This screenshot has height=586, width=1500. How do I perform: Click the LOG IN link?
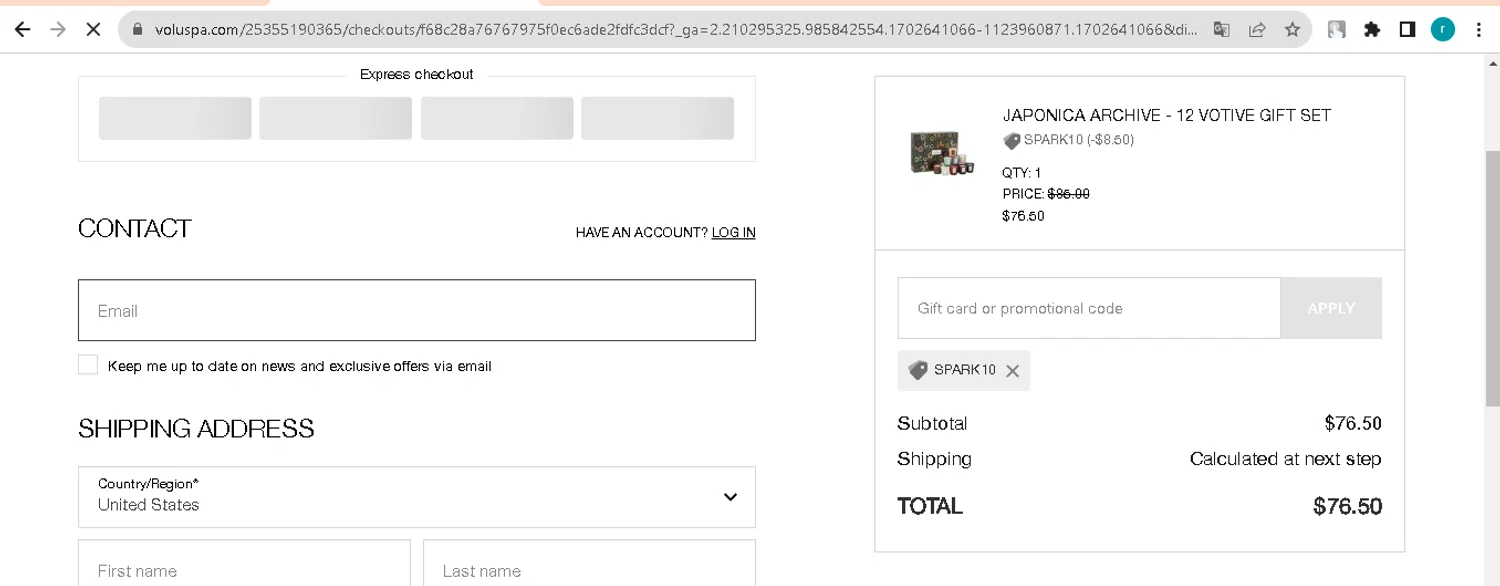[x=733, y=232]
